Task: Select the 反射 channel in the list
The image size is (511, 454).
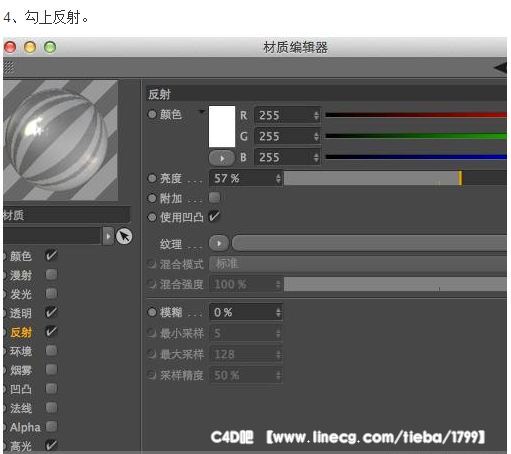Action: tap(21, 332)
